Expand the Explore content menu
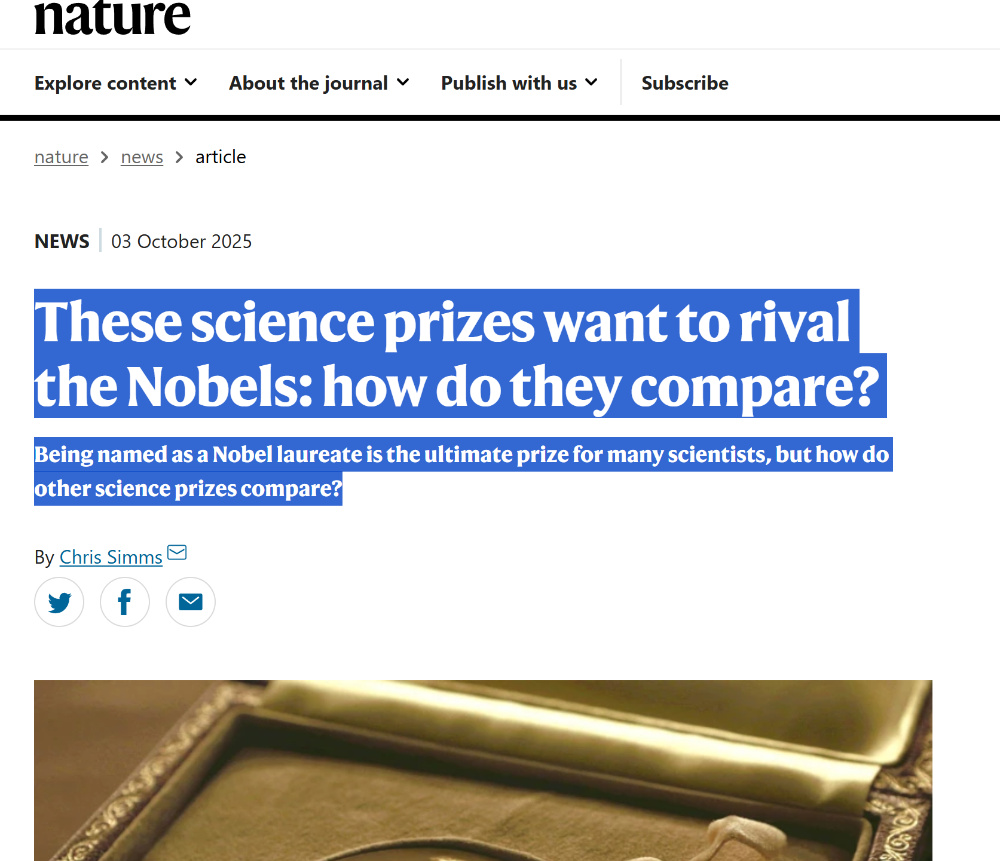This screenshot has width=1000, height=861. point(115,83)
